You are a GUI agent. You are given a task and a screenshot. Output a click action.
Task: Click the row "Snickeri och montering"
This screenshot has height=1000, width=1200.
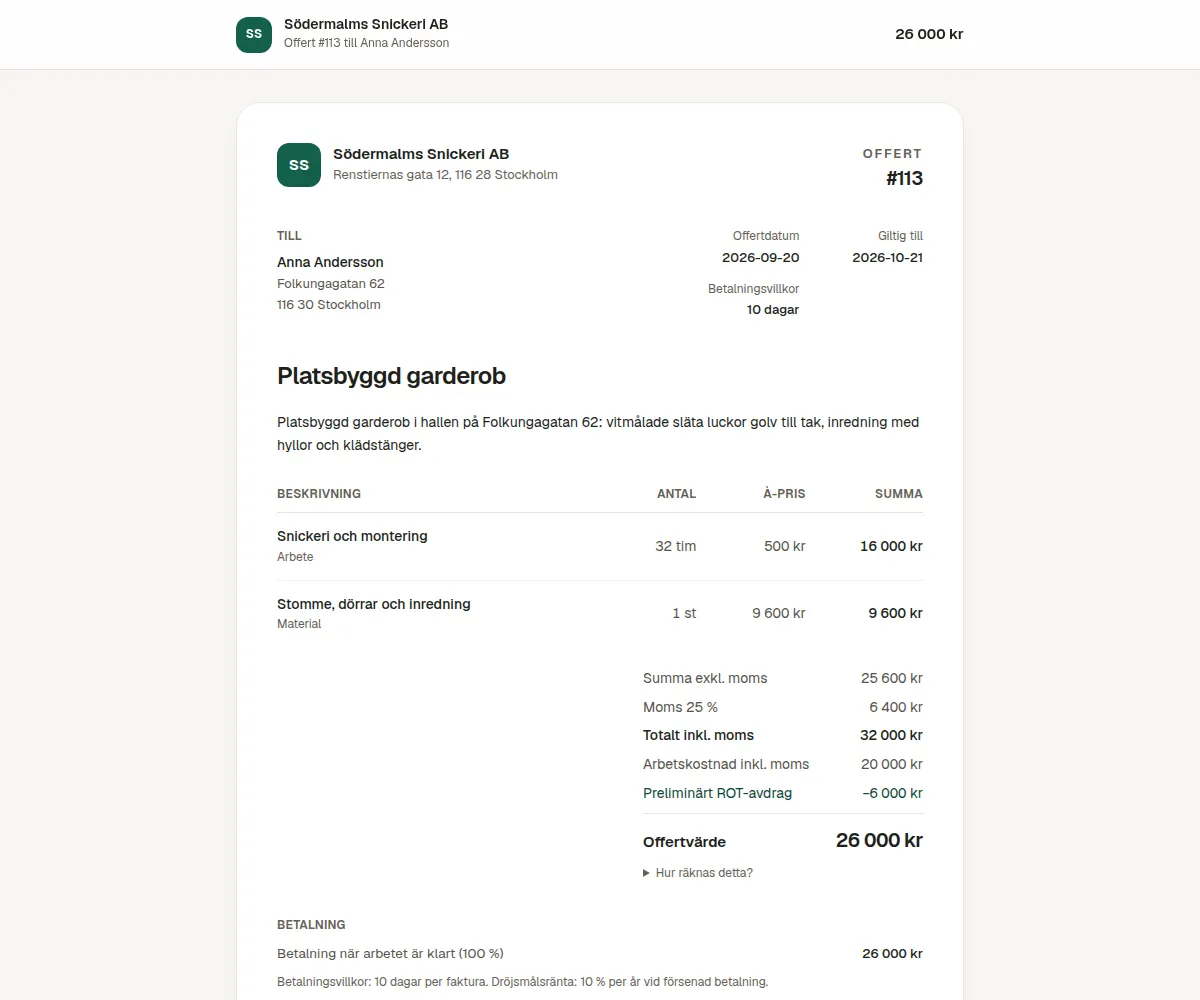tap(600, 546)
